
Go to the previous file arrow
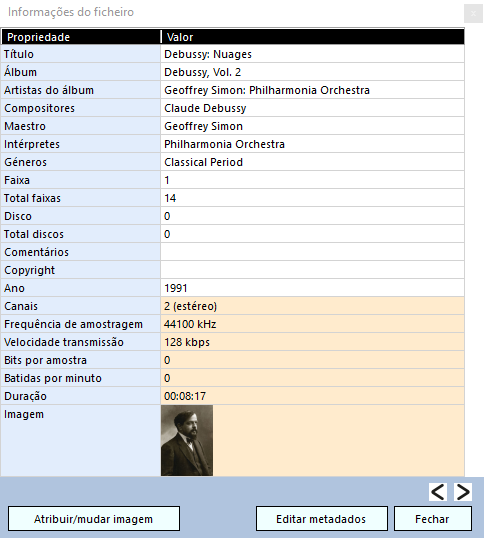438,492
